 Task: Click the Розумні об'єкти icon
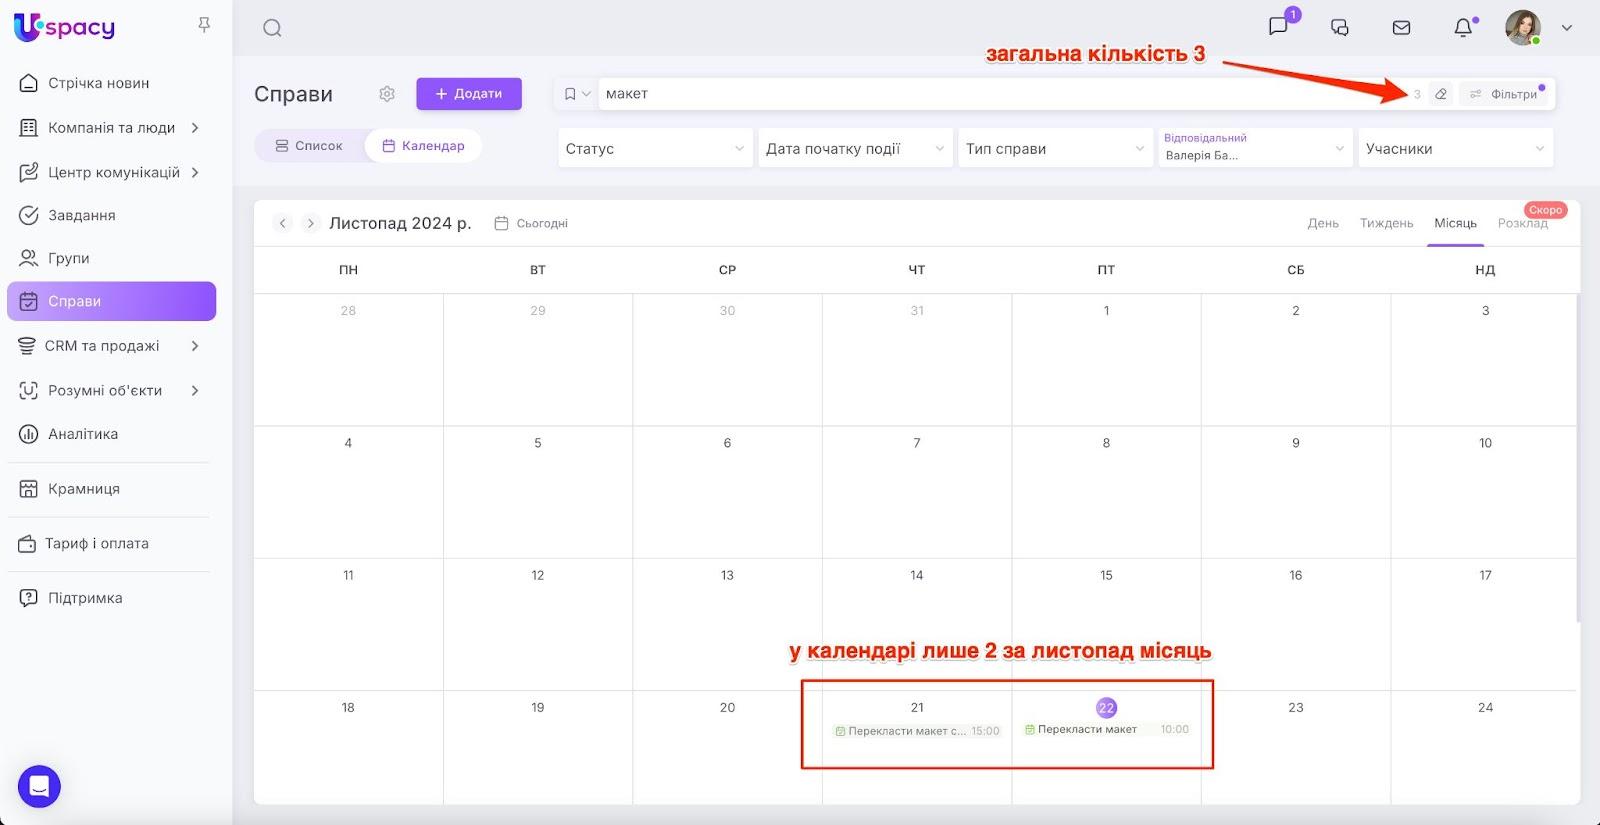pos(29,391)
